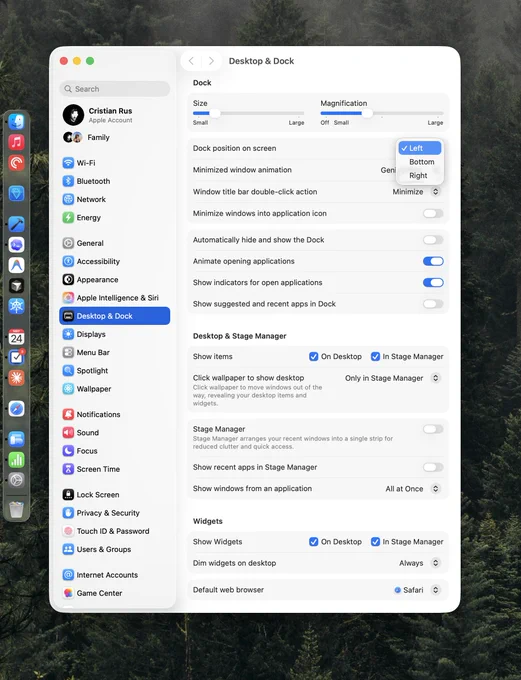Uncheck Show items In Stage Manager checkbox
Image resolution: width=521 pixels, height=680 pixels.
tap(375, 356)
